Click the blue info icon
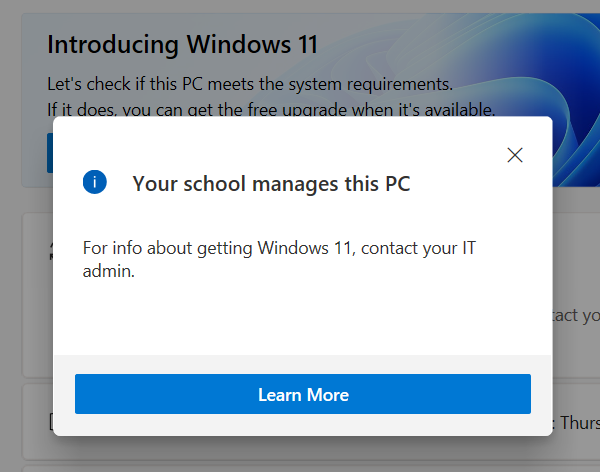600x472 pixels. (95, 182)
